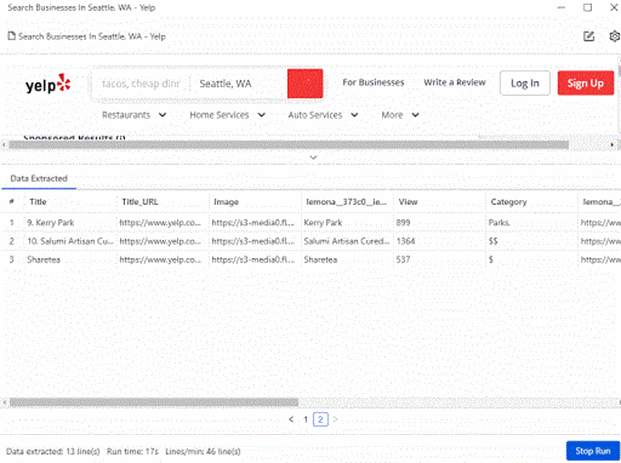Open the edit task icon
Viewport: 621px width, 463px height.
pyautogui.click(x=589, y=36)
